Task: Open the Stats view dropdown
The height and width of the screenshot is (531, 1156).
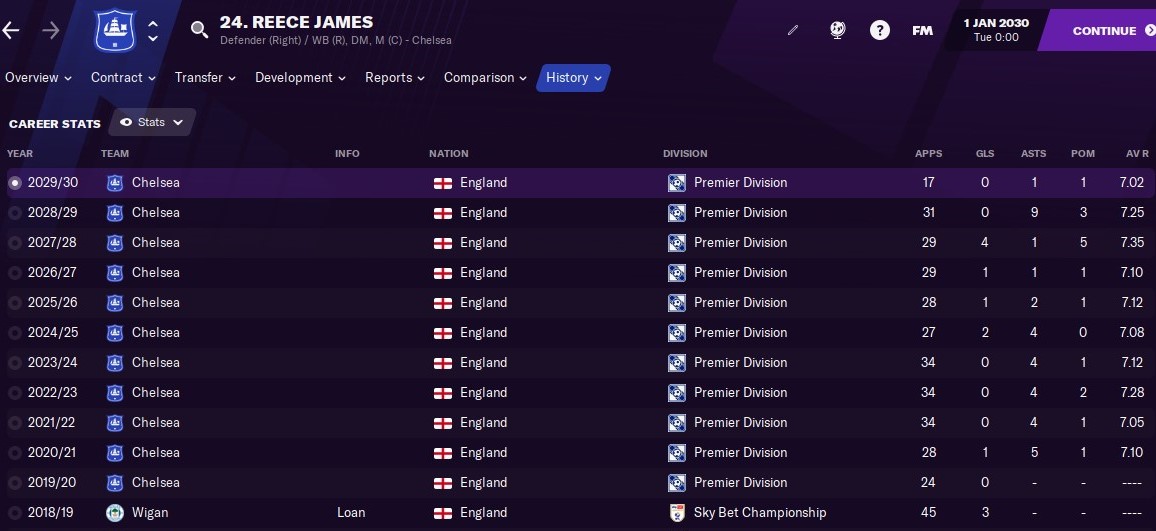Action: (x=152, y=122)
